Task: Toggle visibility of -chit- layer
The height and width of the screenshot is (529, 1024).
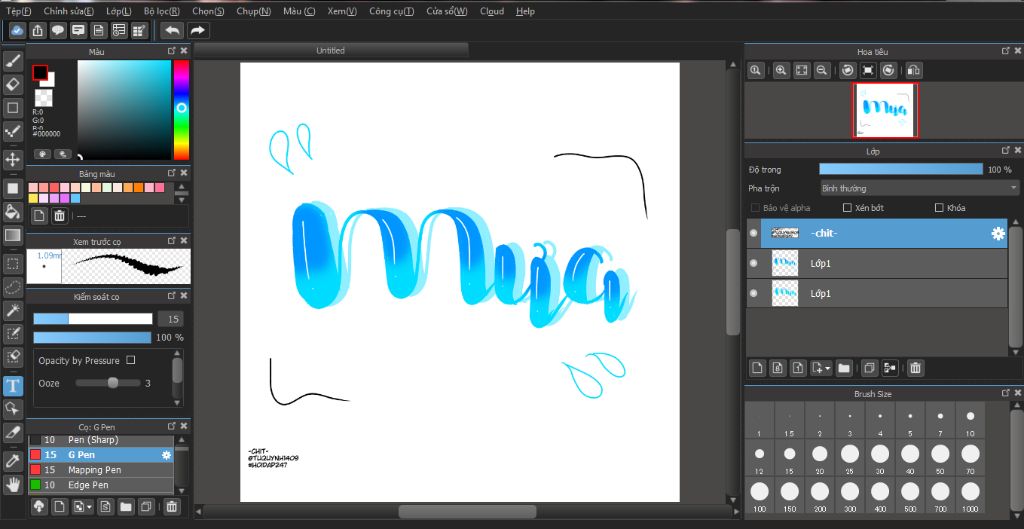Action: coord(754,233)
